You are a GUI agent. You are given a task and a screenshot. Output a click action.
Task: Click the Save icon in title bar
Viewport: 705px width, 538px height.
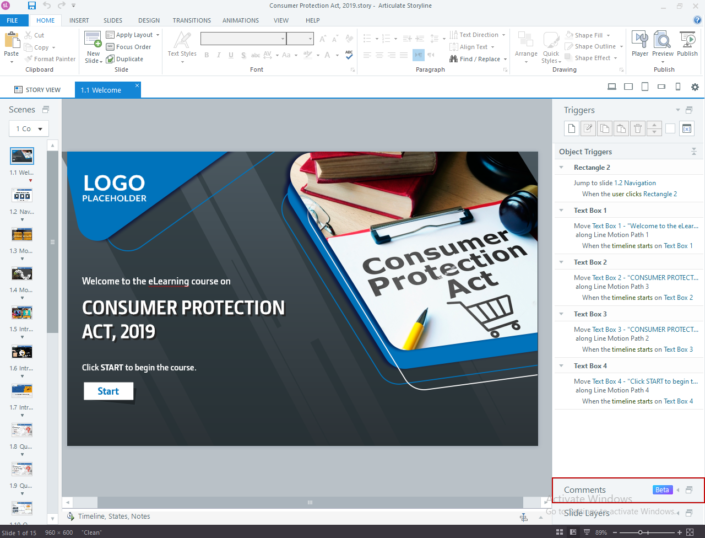[x=32, y=6]
